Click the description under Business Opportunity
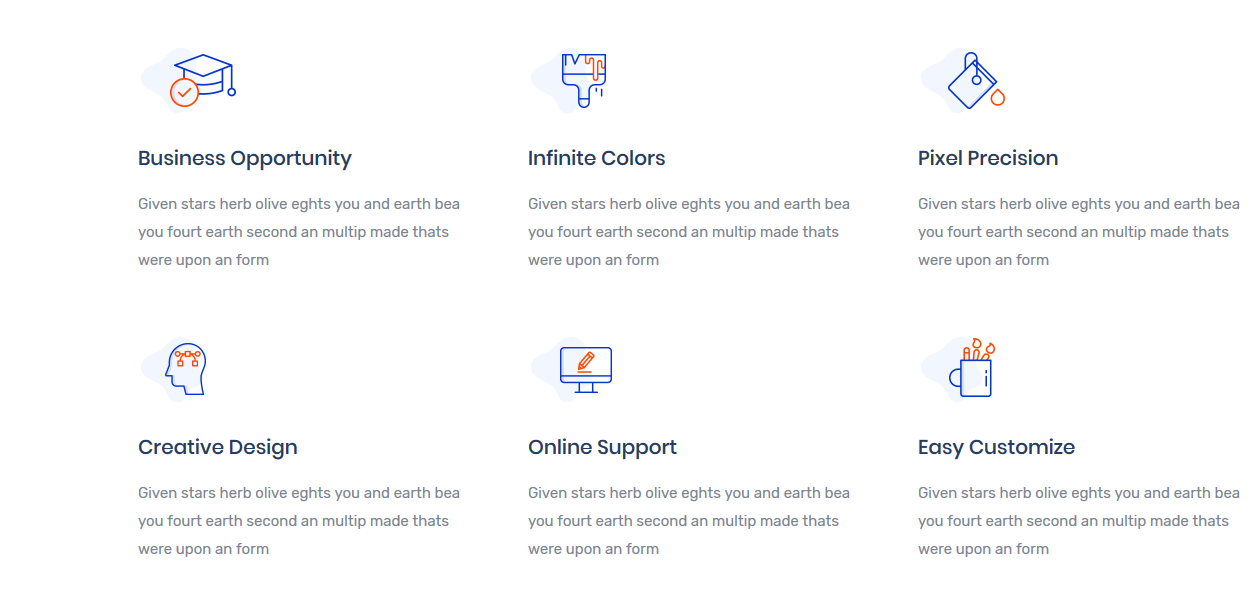This screenshot has width=1248, height=615. pyautogui.click(x=298, y=232)
